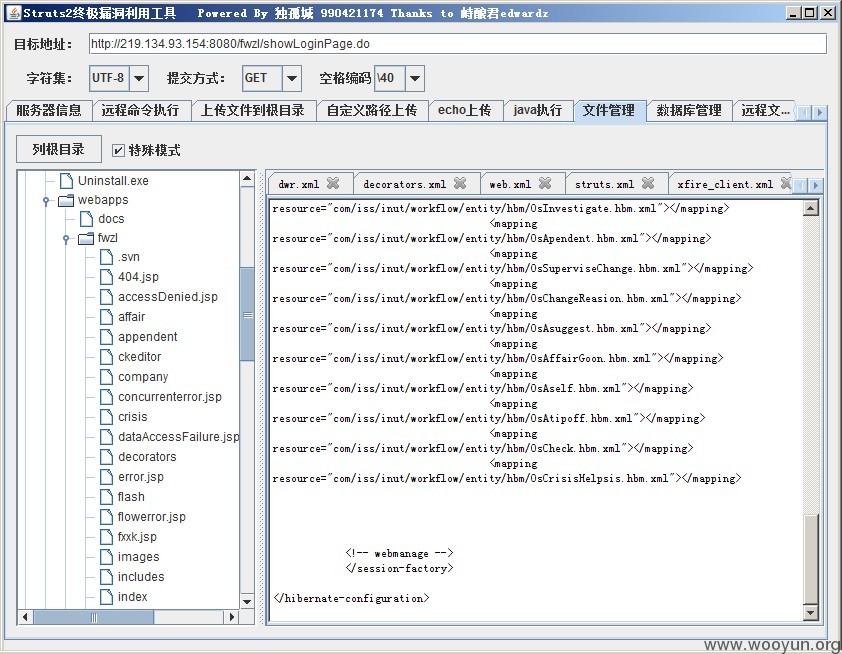Close the dwr.xml file tab

click(x=333, y=184)
